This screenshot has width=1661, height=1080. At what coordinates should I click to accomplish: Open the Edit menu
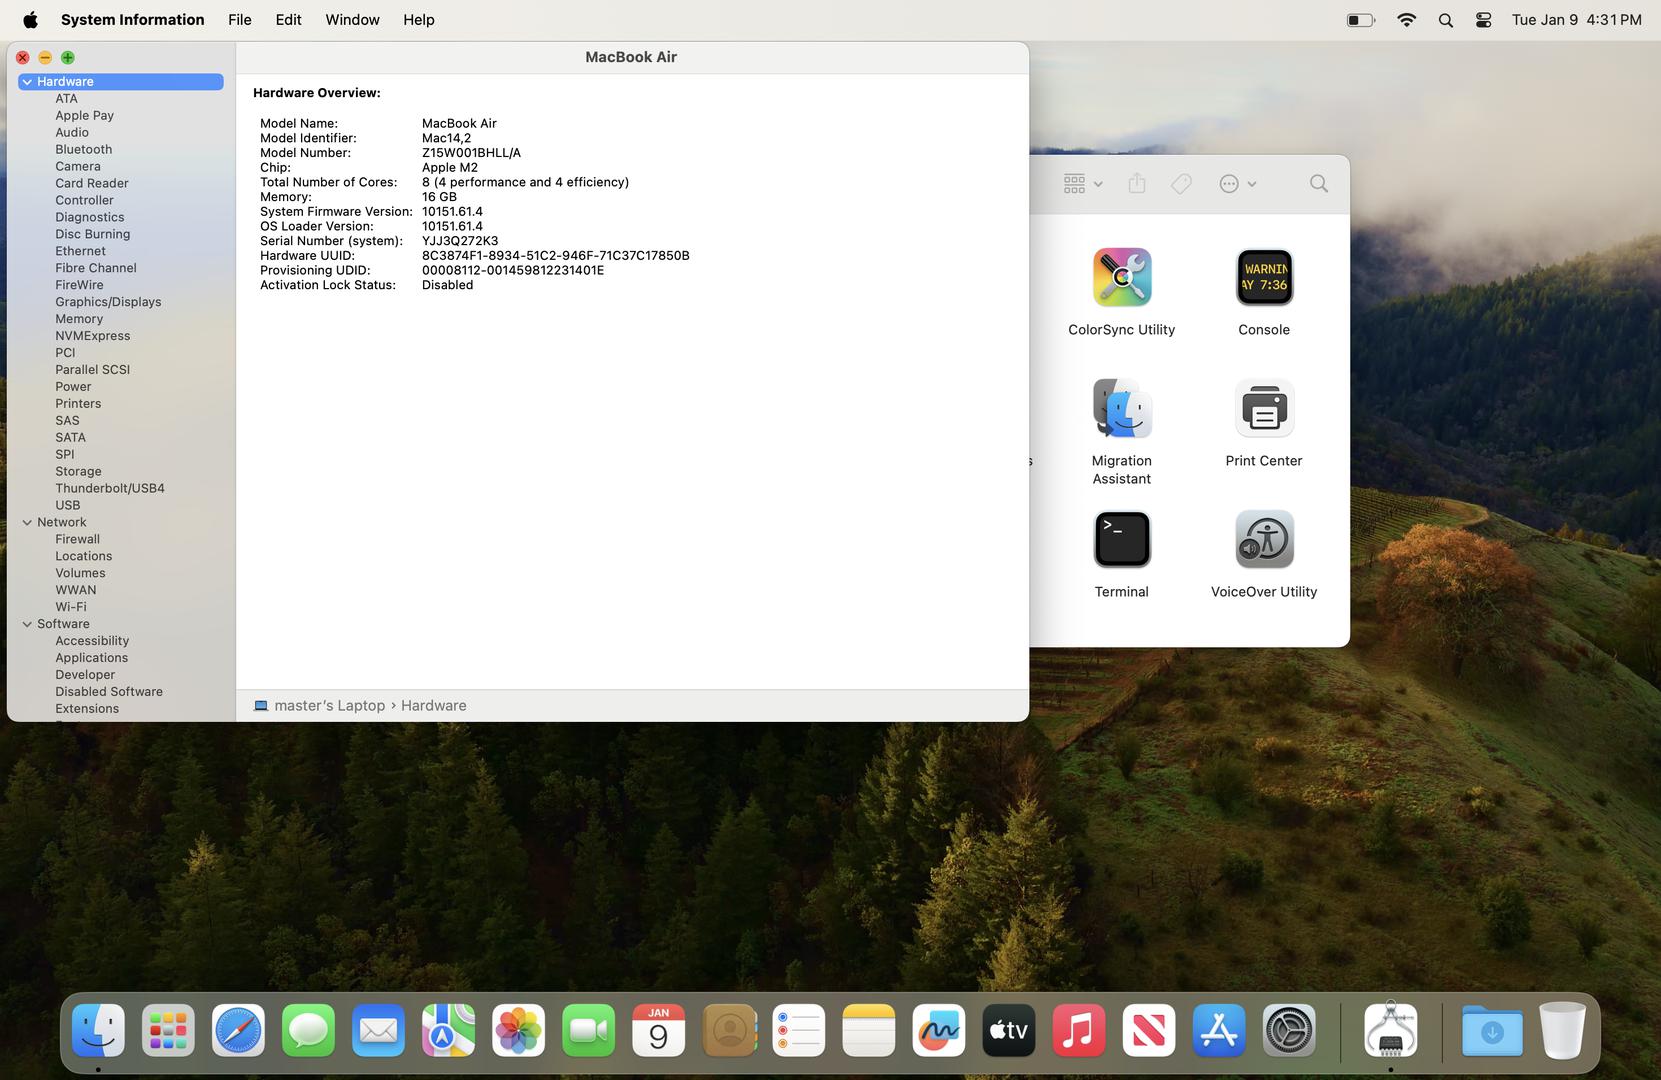(289, 20)
